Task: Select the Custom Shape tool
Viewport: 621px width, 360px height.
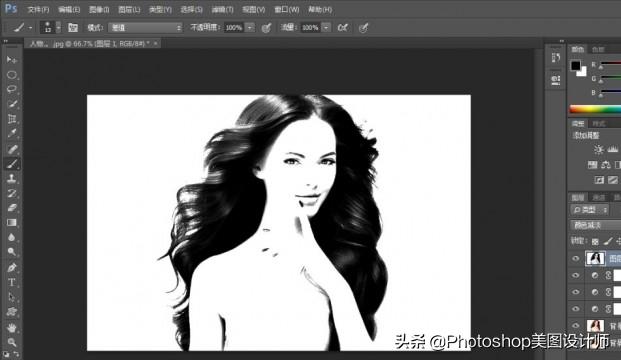Action: 11,312
